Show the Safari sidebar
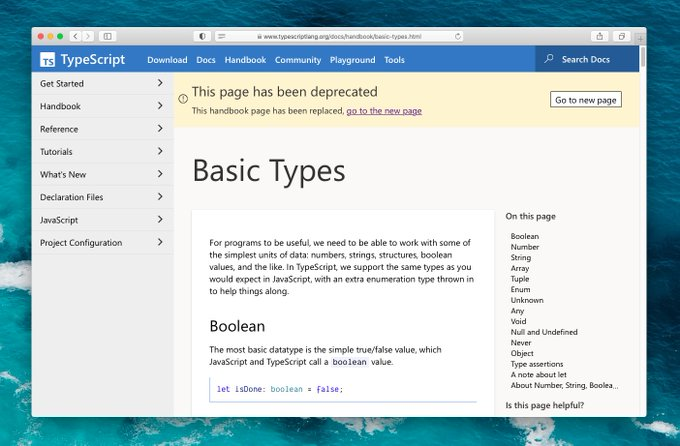The width and height of the screenshot is (680, 446). click(108, 36)
